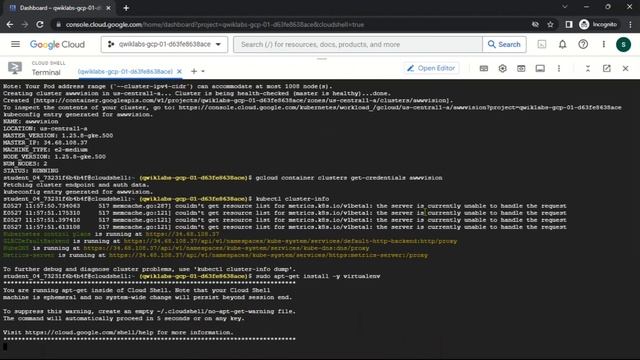Reload the current page
The width and height of the screenshot is (640, 360).
(x=40, y=24)
